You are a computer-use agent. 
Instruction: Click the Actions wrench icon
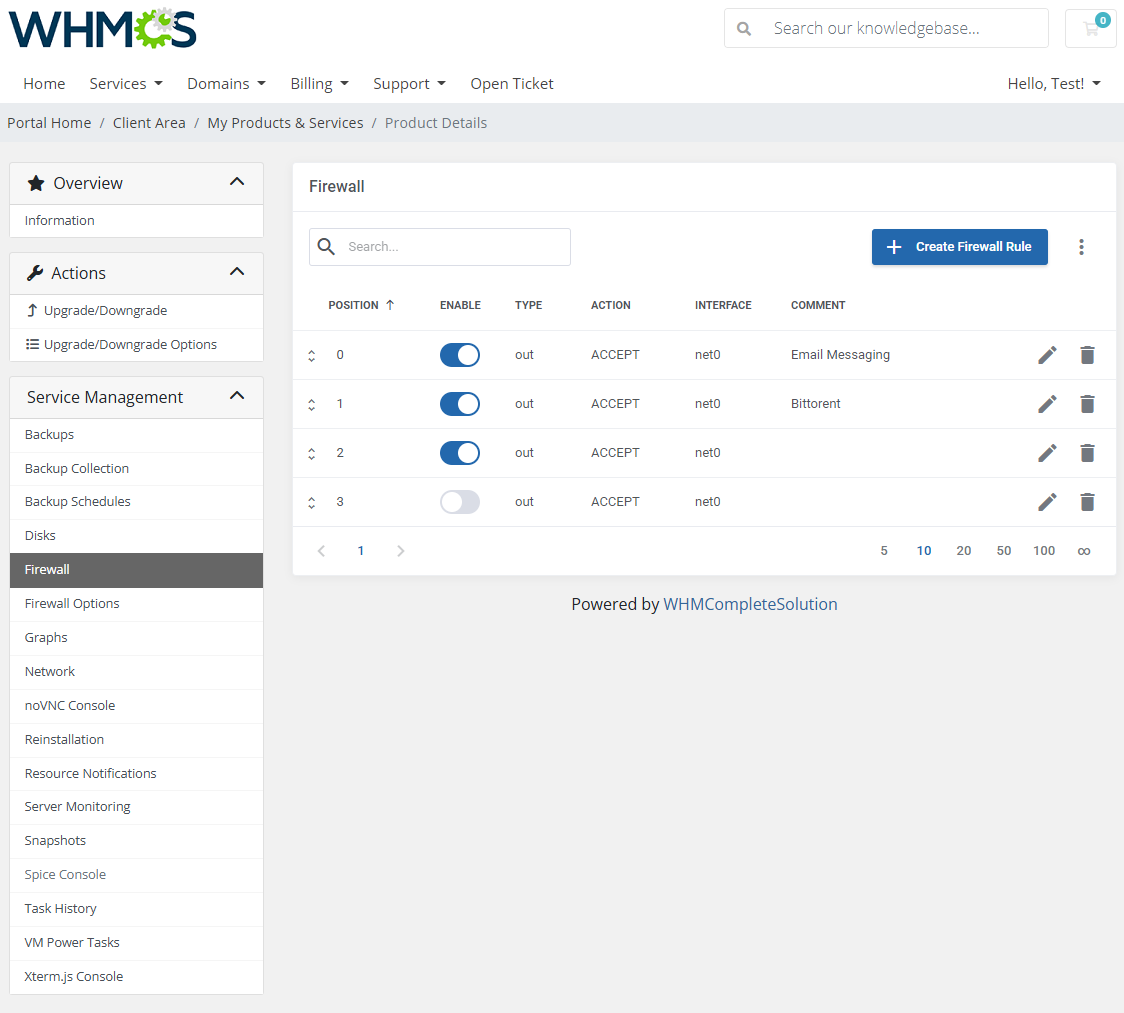coord(35,273)
